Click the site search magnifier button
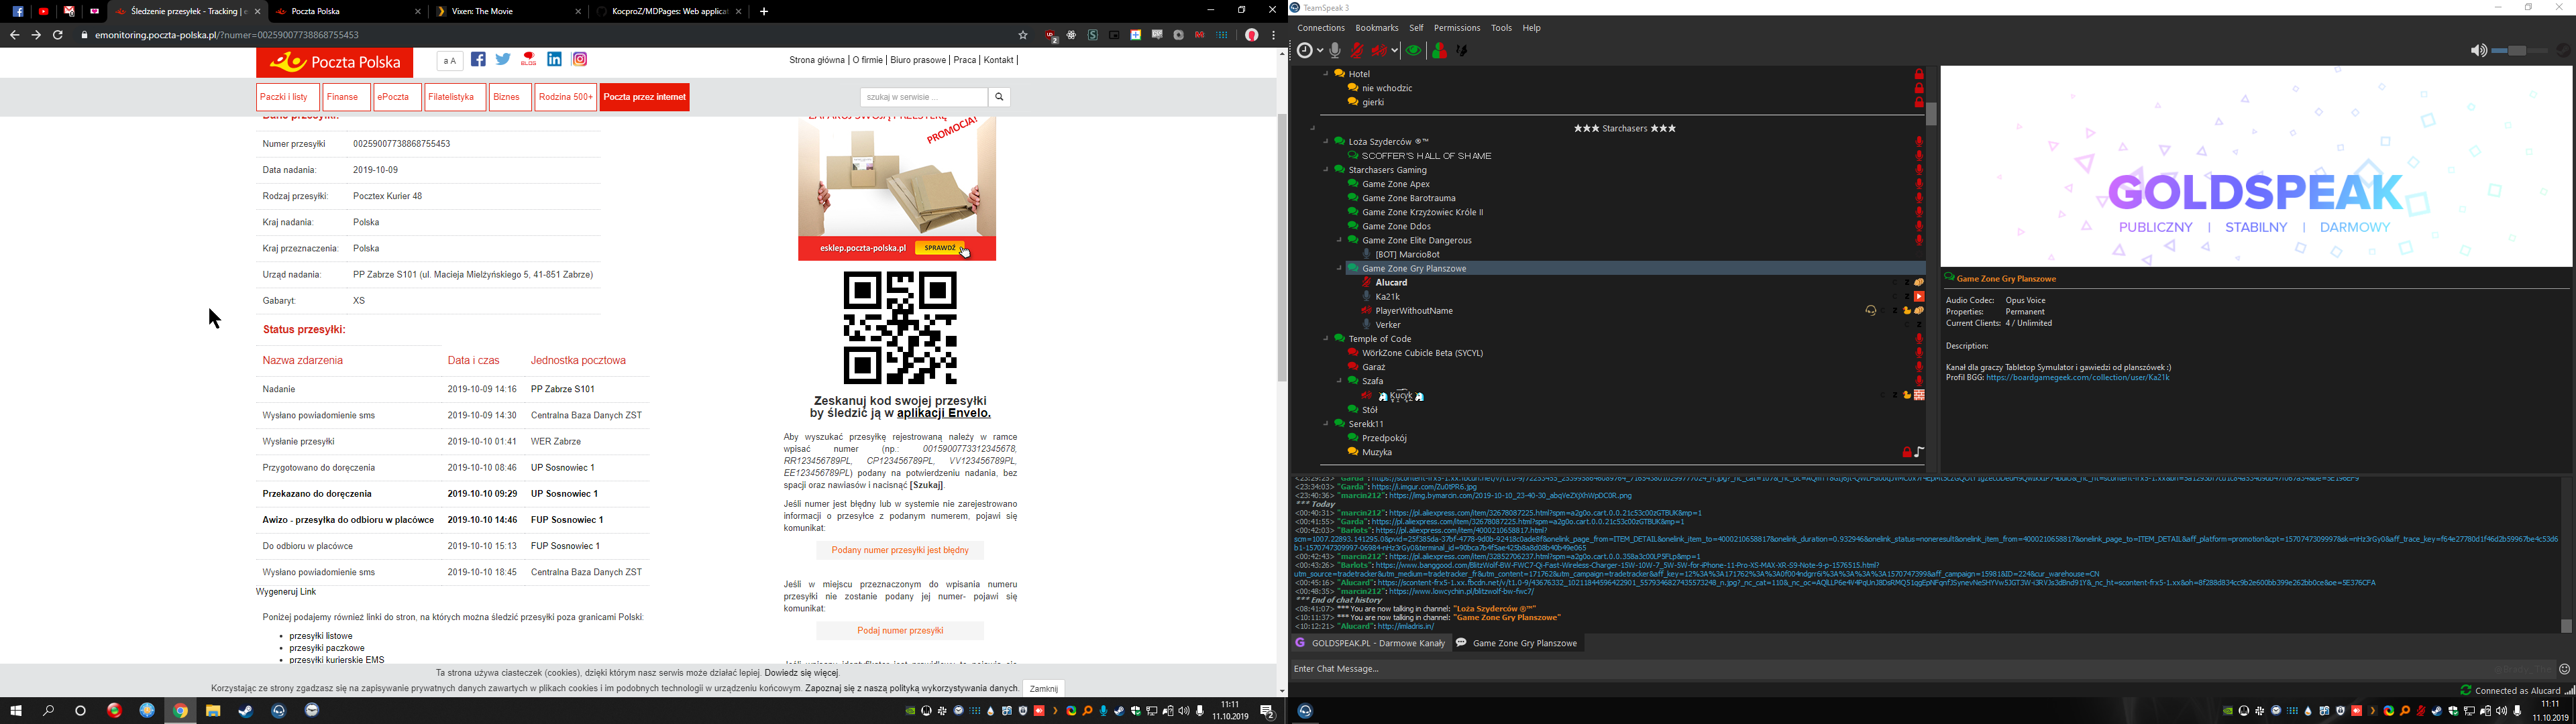 point(998,97)
